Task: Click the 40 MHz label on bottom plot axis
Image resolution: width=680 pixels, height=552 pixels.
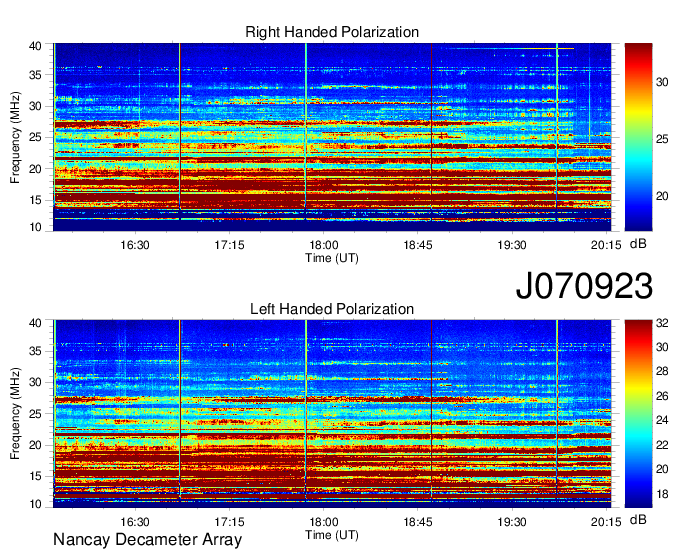Action: (35, 323)
